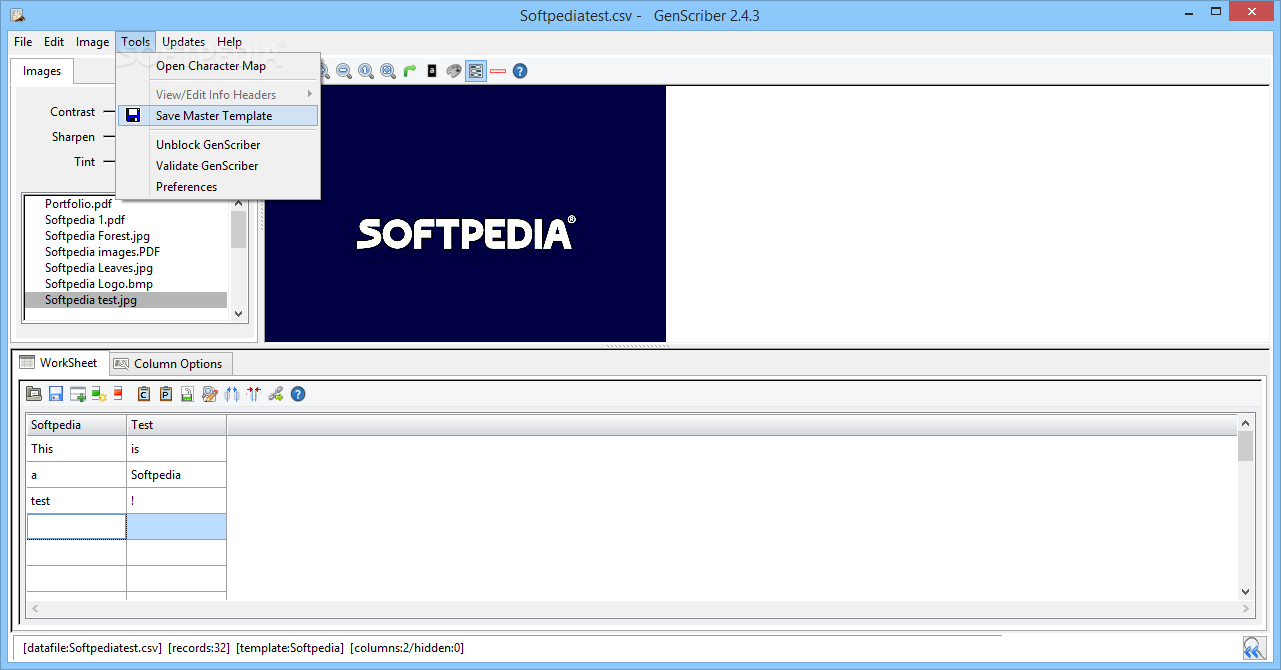Select the cell containing 'a'

tap(76, 475)
